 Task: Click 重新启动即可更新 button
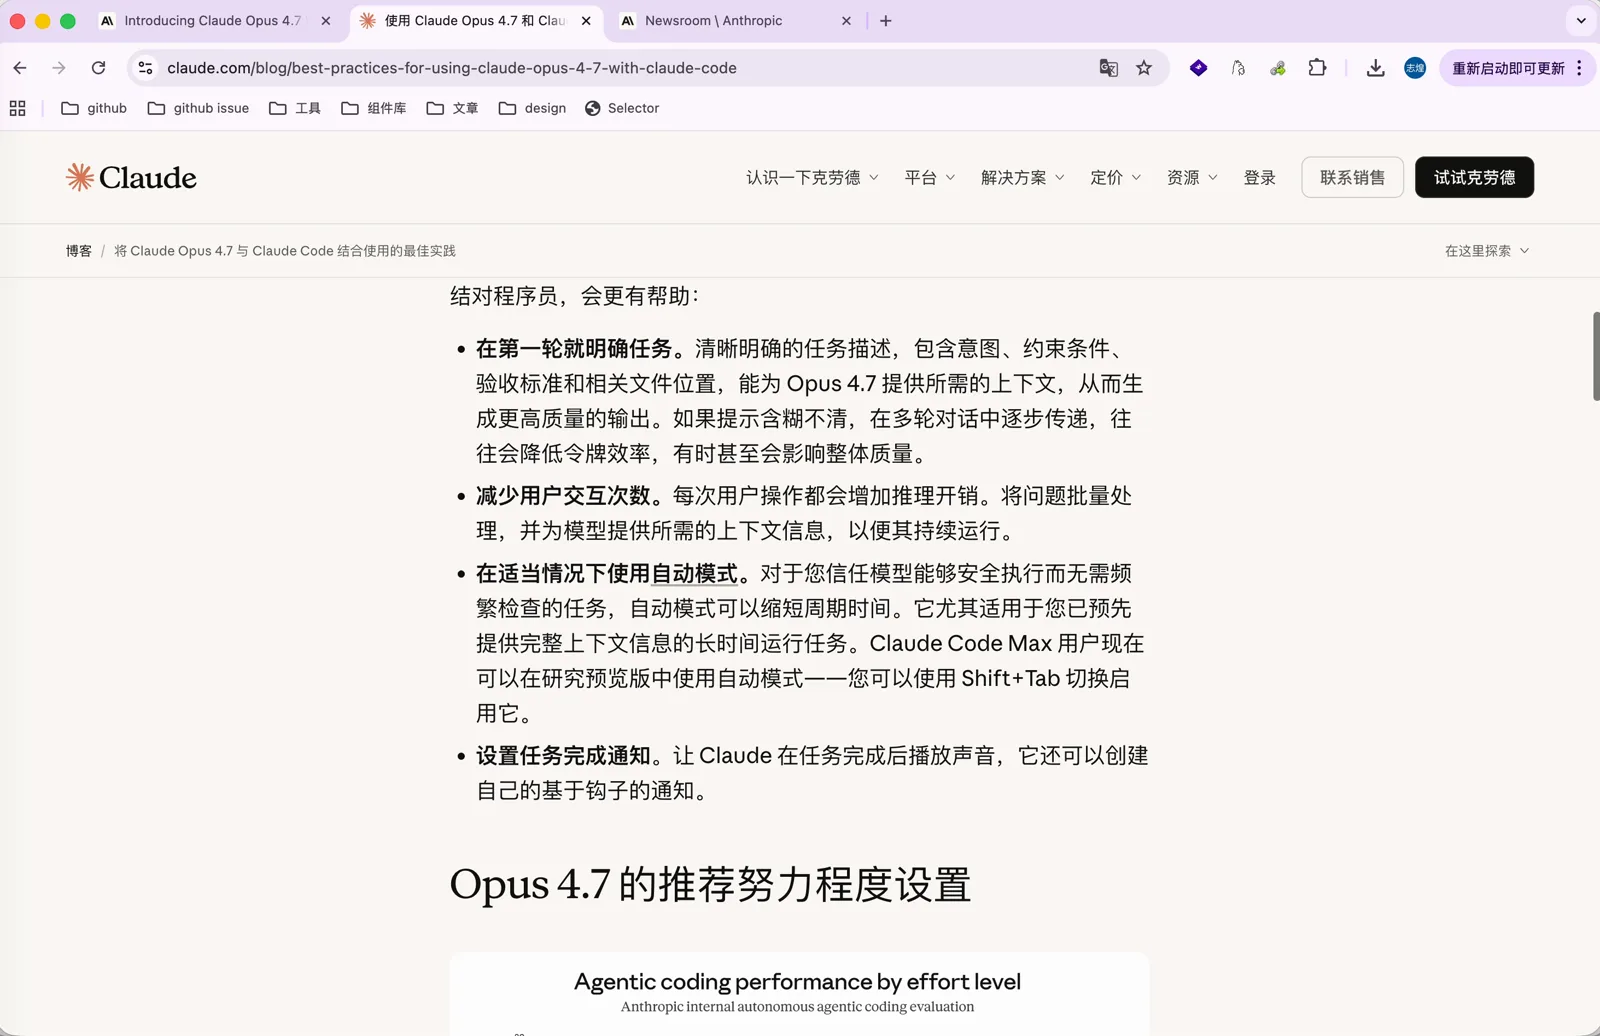[1508, 68]
